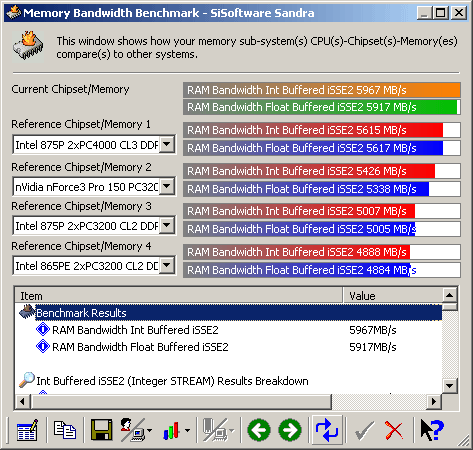Click the red X cancel icon
The image size is (473, 450).
pos(394,430)
